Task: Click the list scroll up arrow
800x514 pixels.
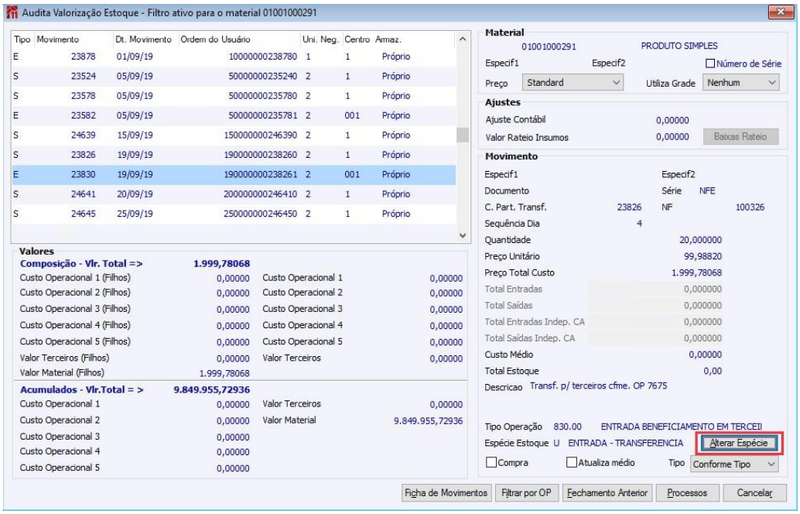Action: coord(462,39)
